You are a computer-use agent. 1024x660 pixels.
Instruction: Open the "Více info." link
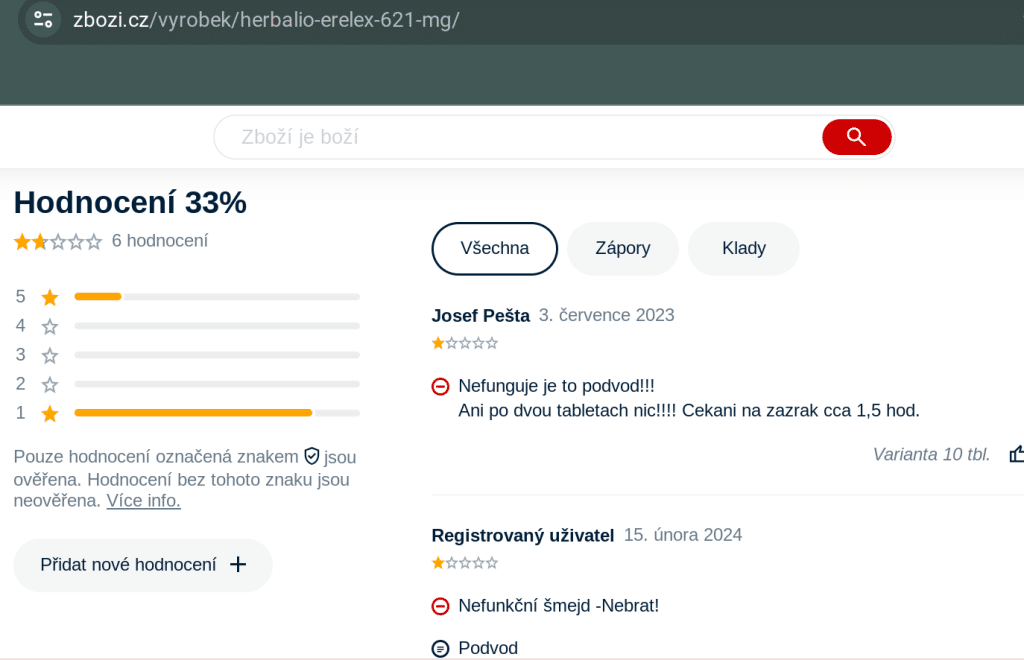(x=143, y=501)
